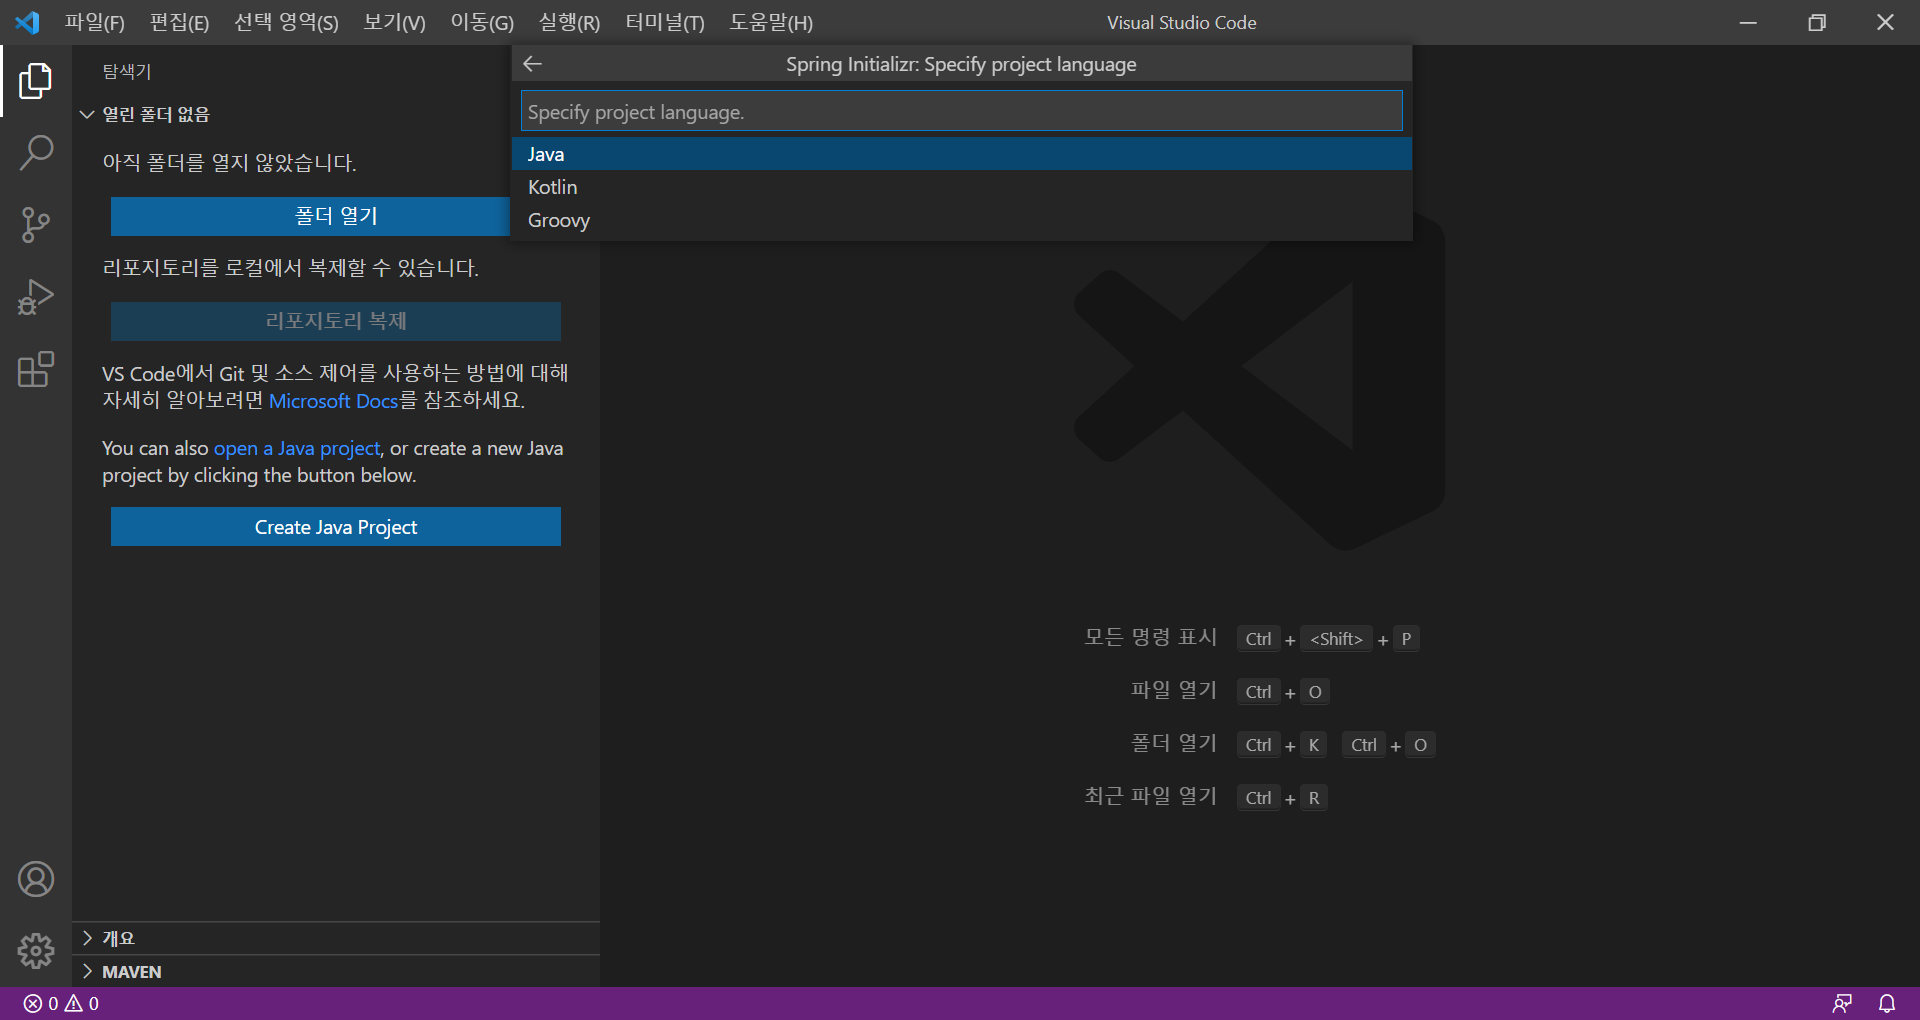Open the 파일(F) menu
The width and height of the screenshot is (1920, 1020).
(x=95, y=22)
